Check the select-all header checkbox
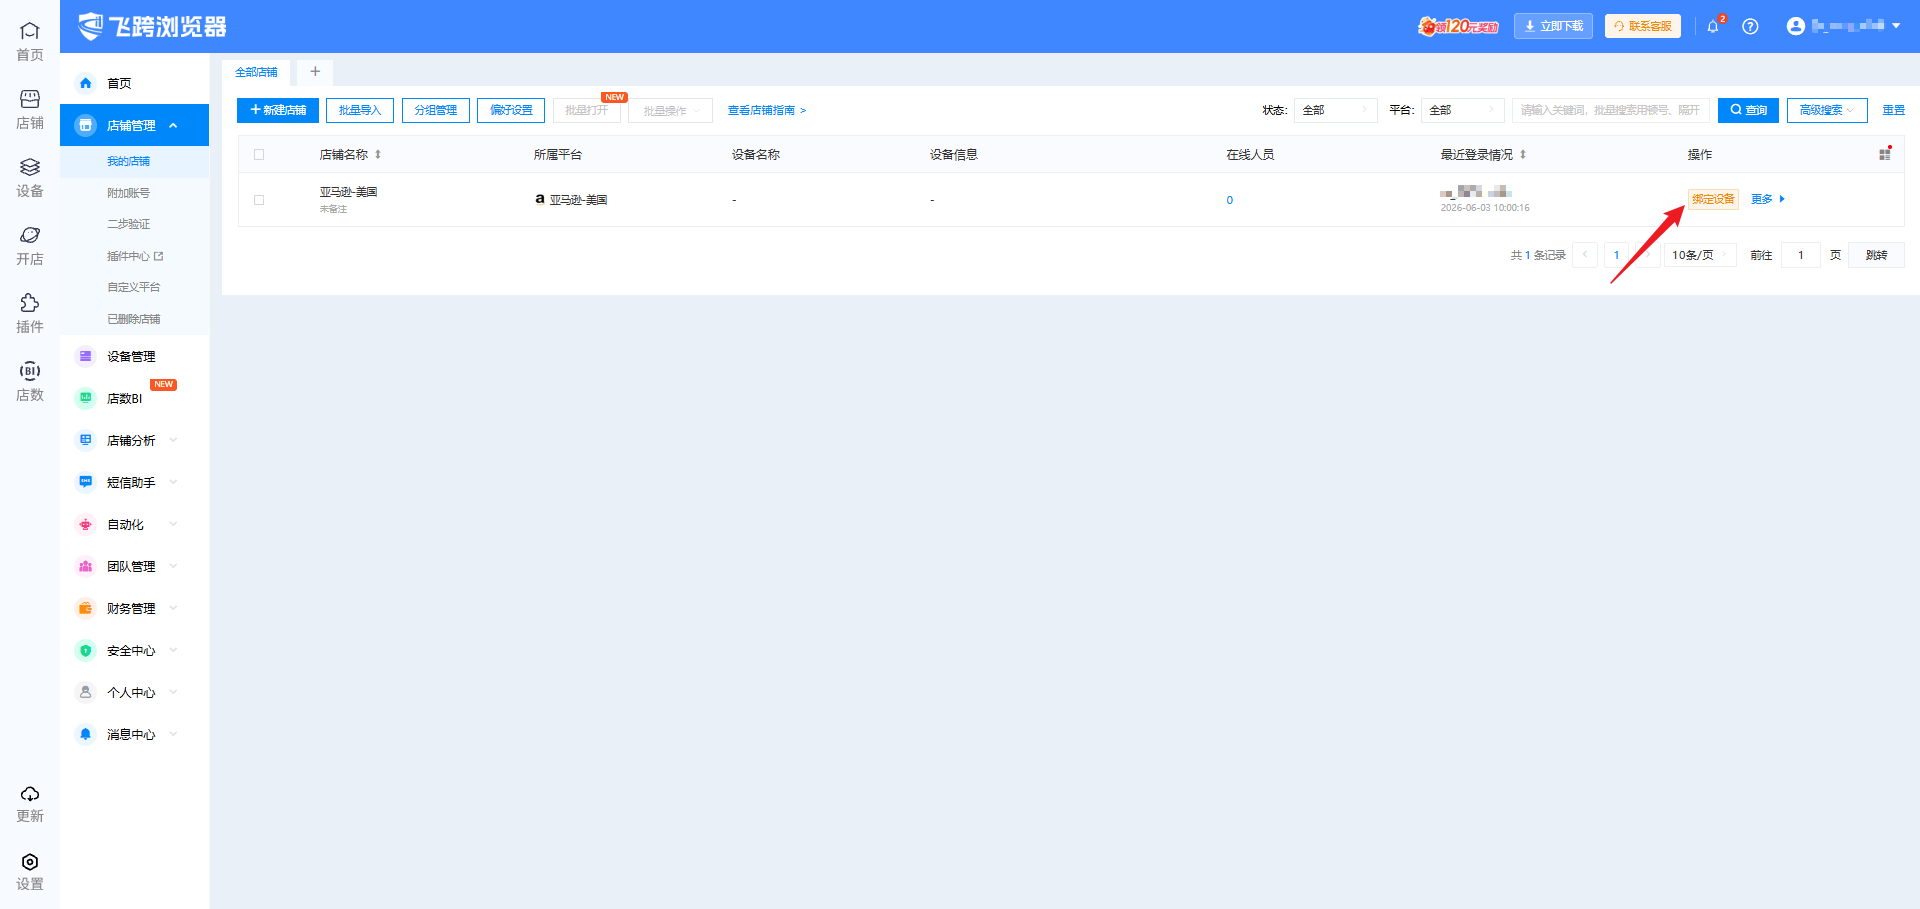Image resolution: width=1920 pixels, height=909 pixels. click(259, 154)
